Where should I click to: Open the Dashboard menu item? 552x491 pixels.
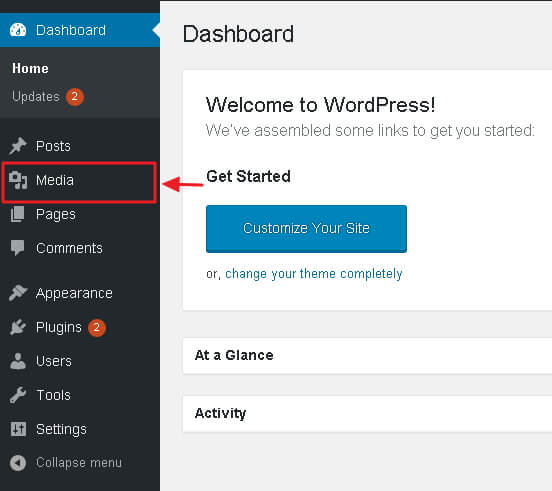(80, 30)
